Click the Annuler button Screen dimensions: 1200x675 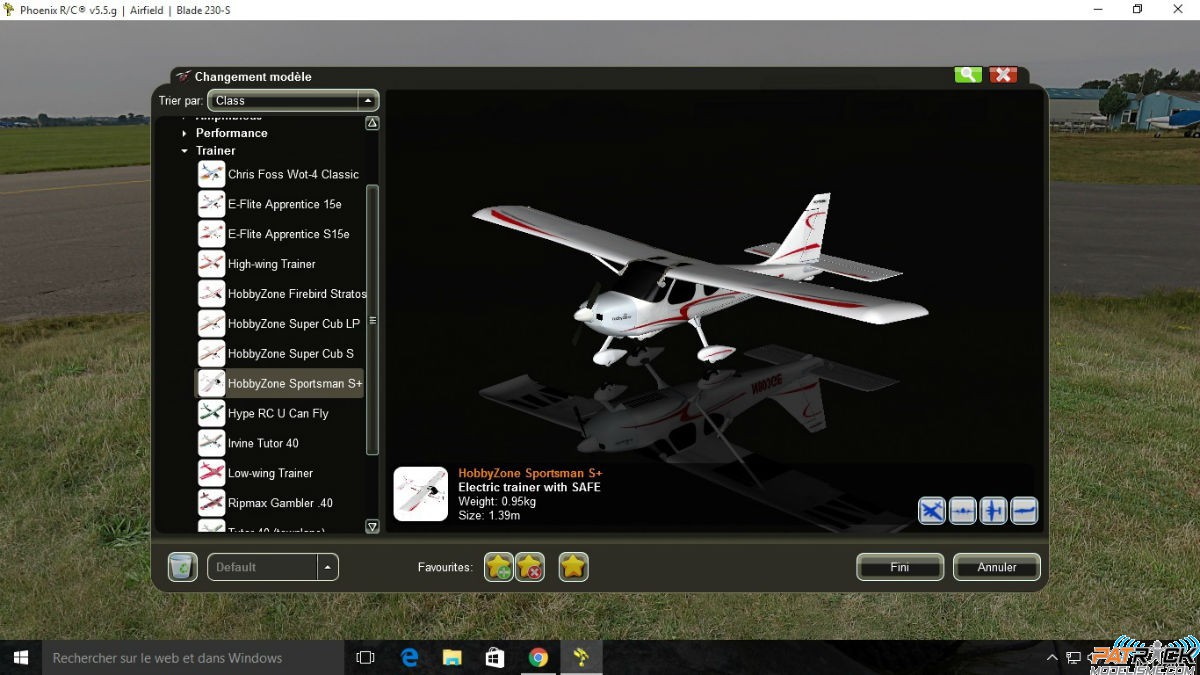pos(996,566)
